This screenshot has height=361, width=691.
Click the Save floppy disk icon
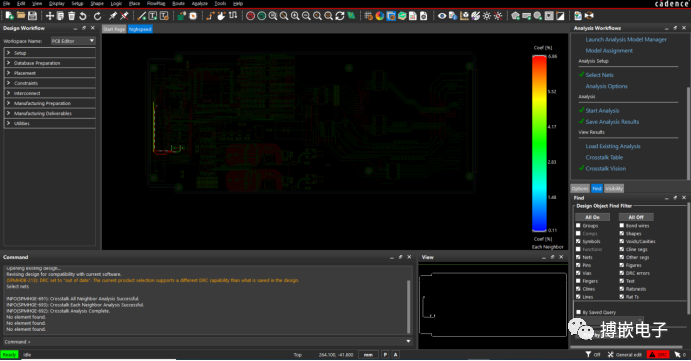coord(32,16)
